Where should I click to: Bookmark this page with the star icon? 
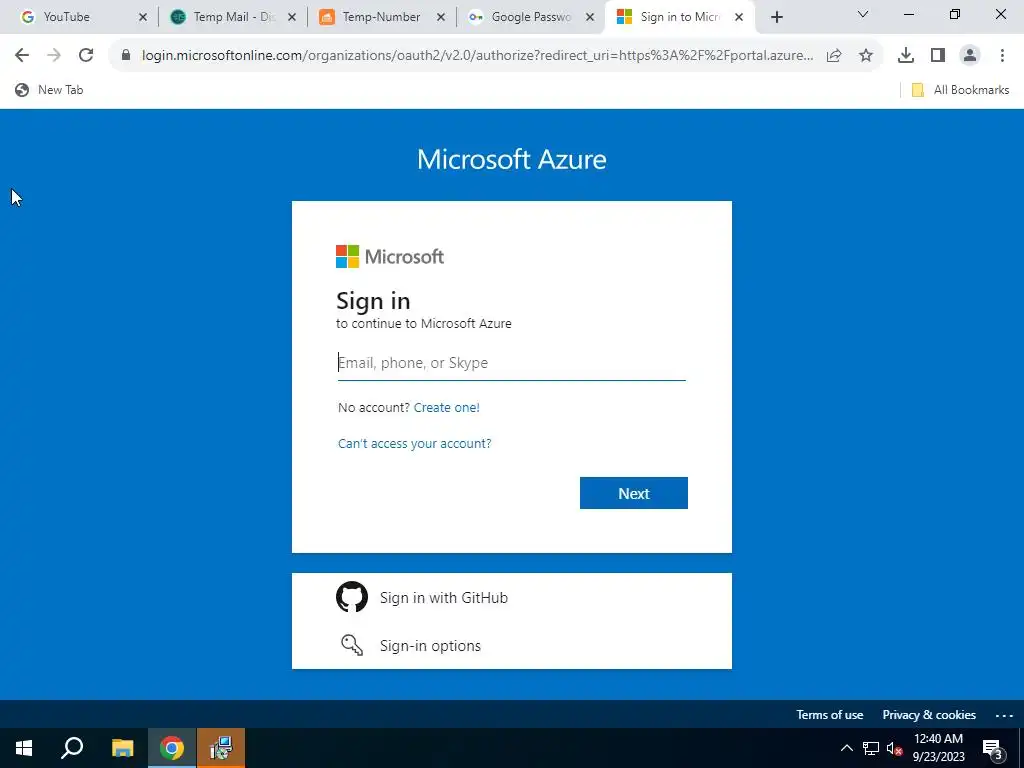(x=866, y=56)
